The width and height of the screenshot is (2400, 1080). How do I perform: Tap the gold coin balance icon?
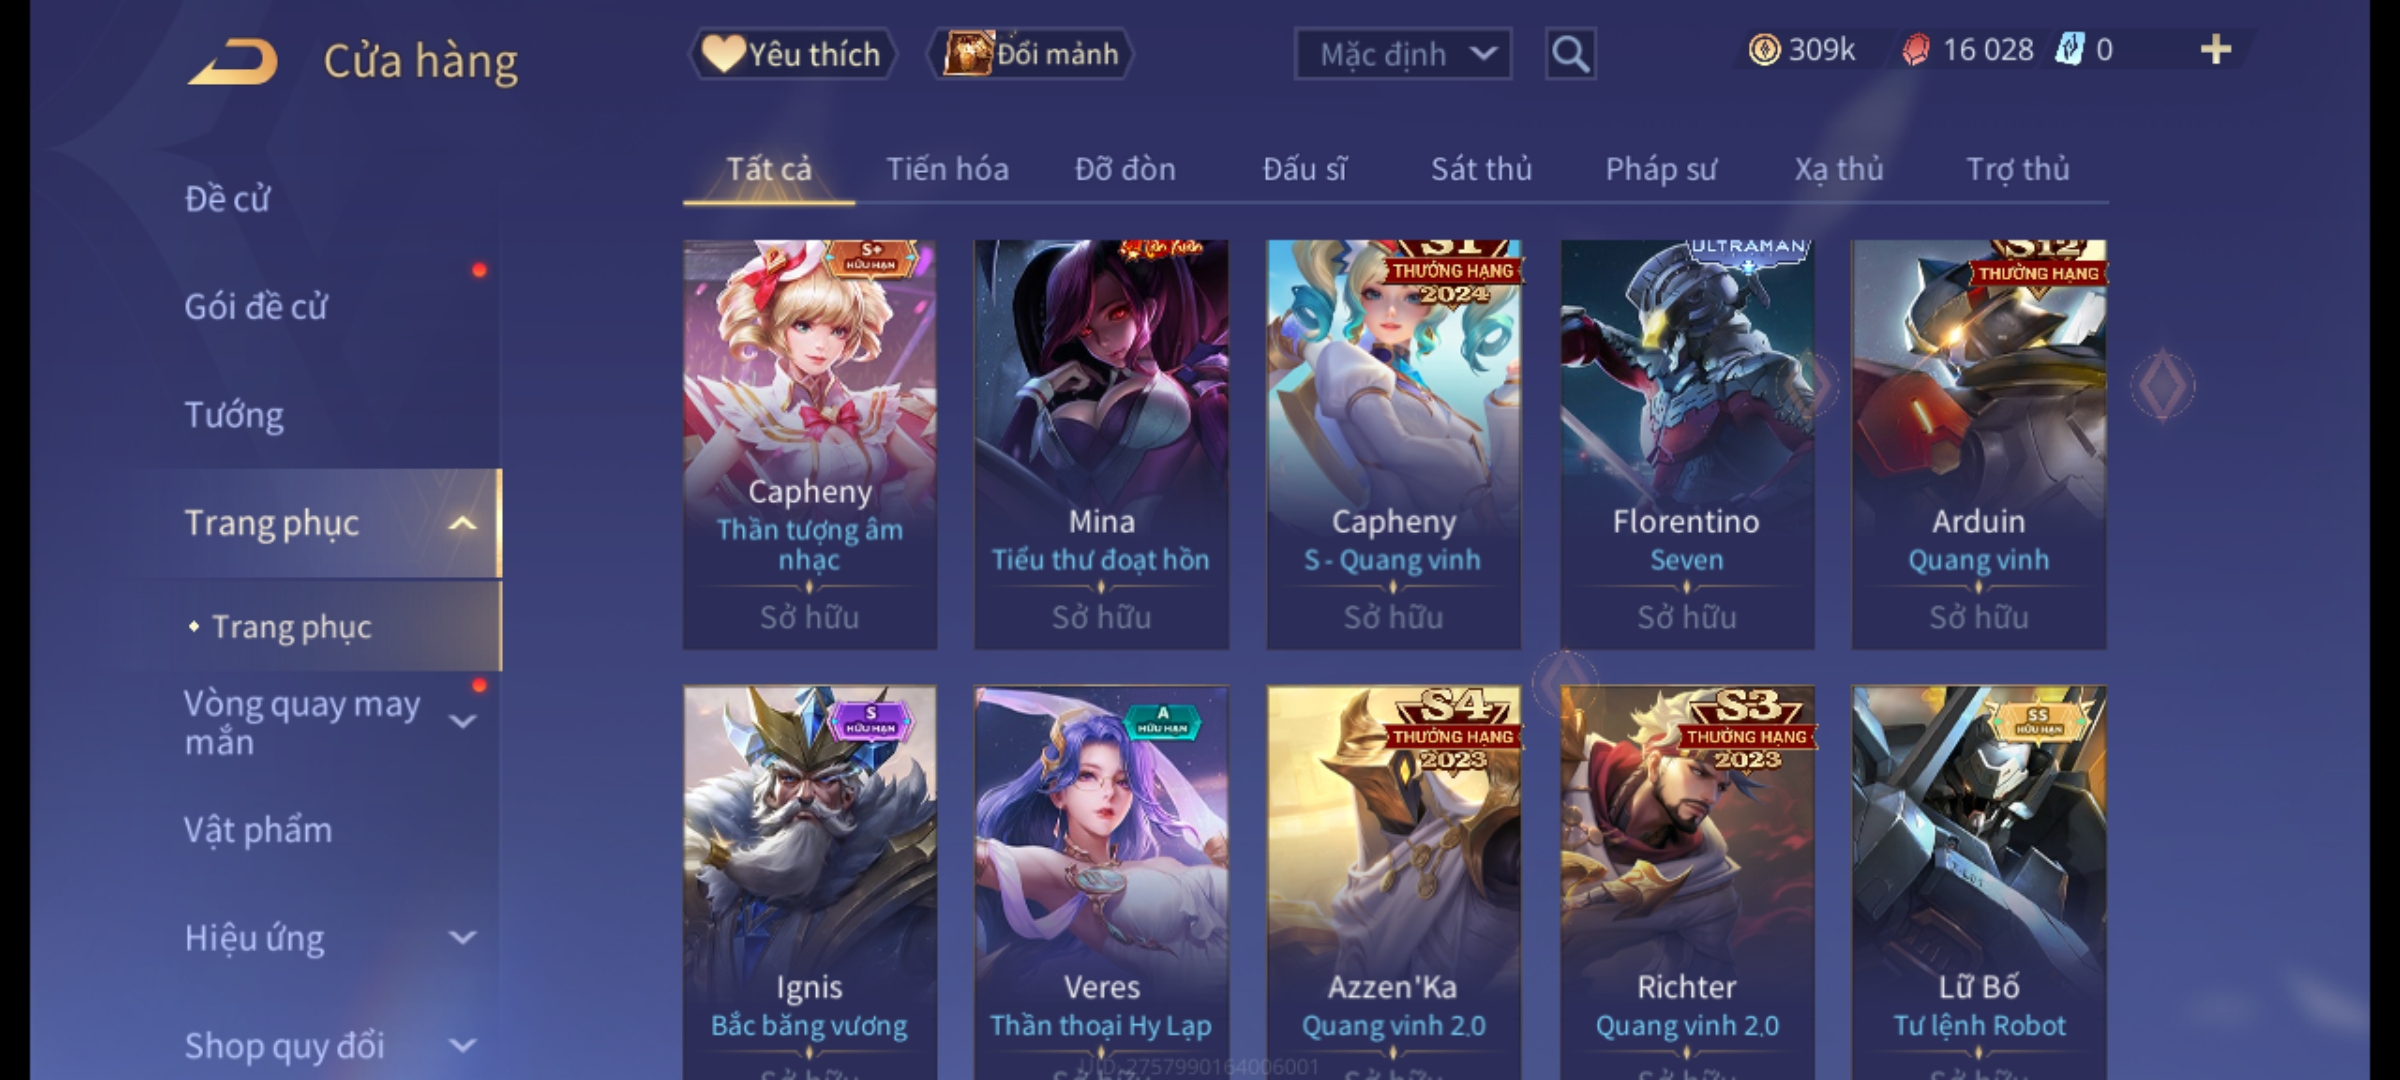[x=1764, y=50]
